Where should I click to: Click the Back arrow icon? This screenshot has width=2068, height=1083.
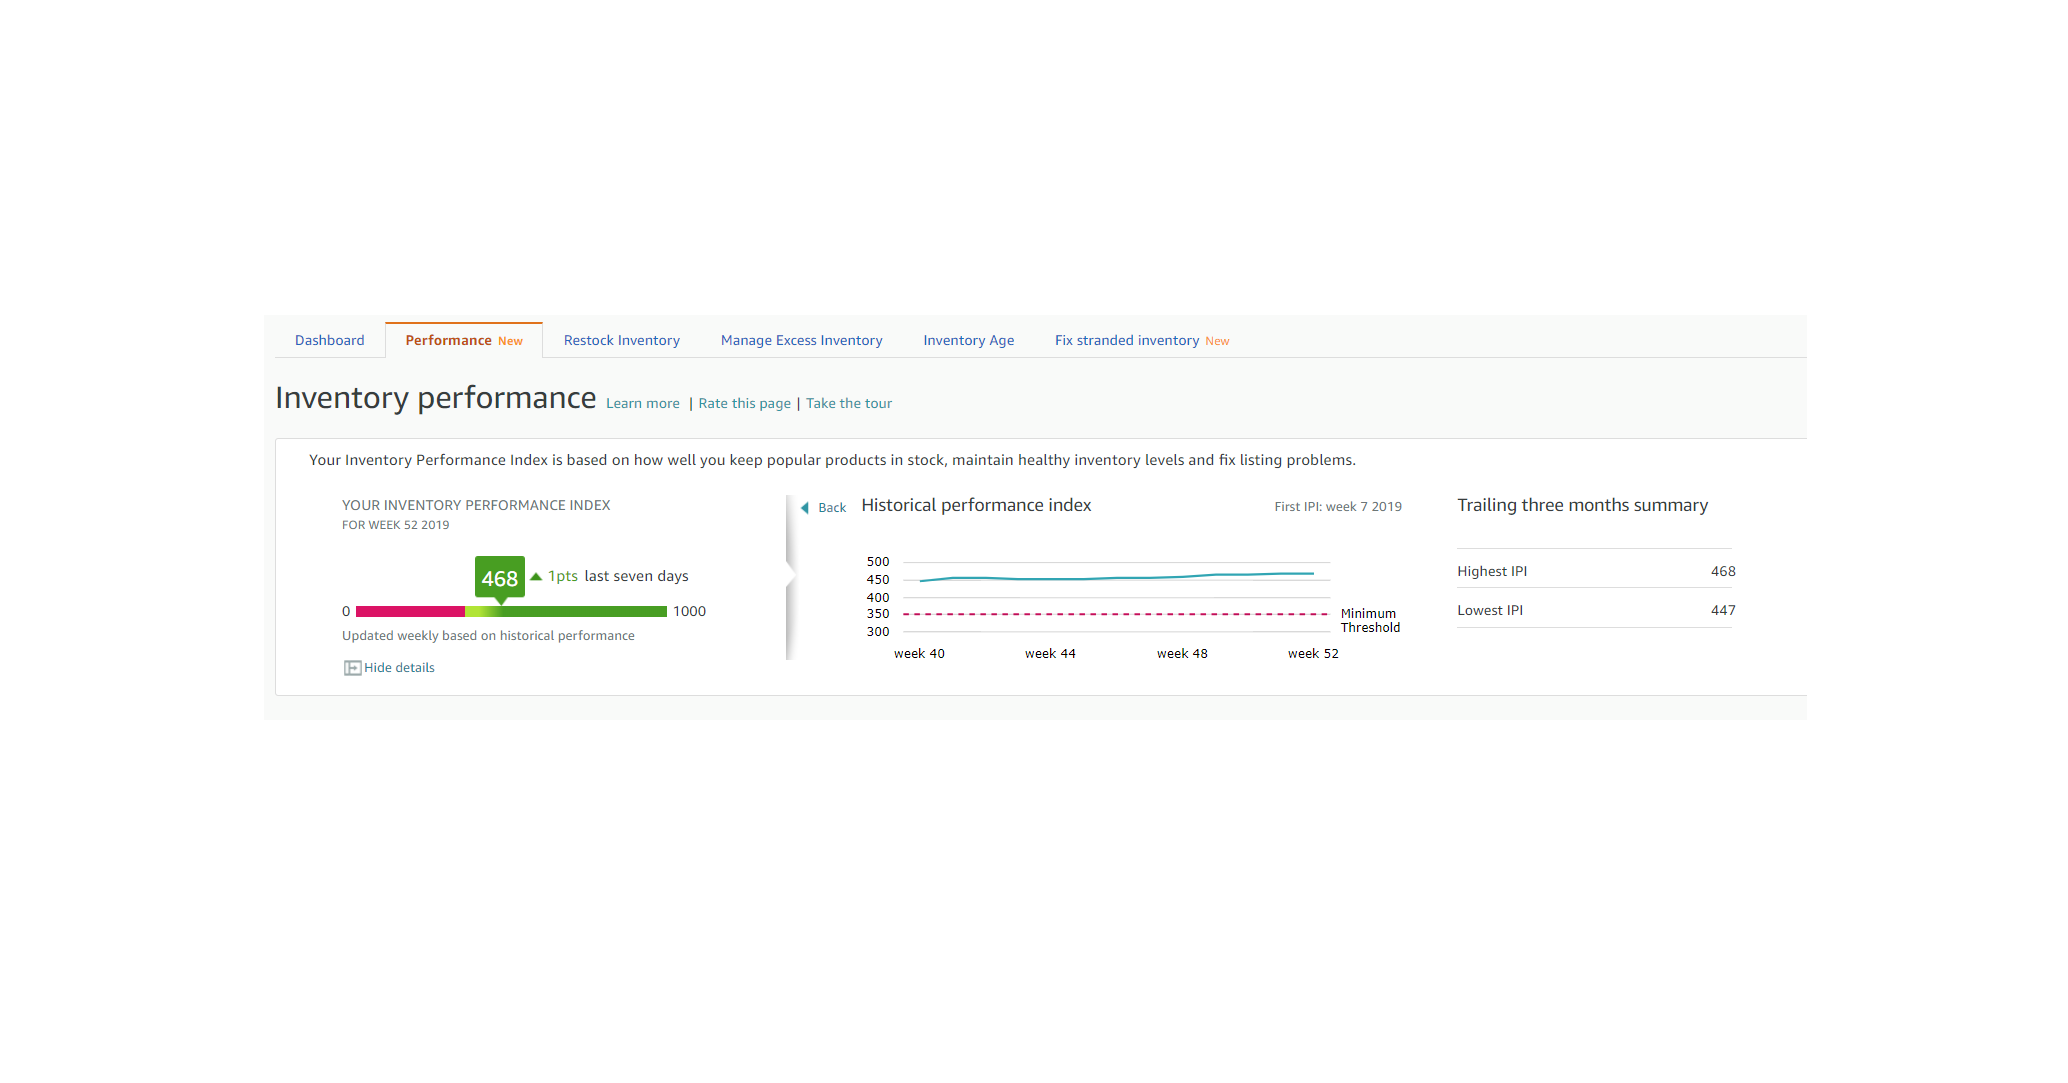coord(805,508)
